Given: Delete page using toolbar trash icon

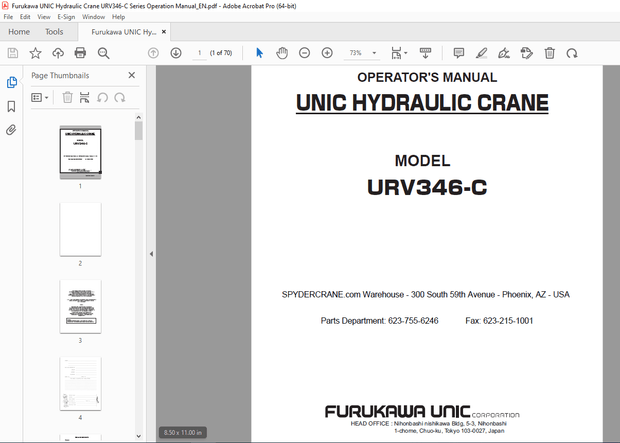Looking at the screenshot, I should (550, 53).
